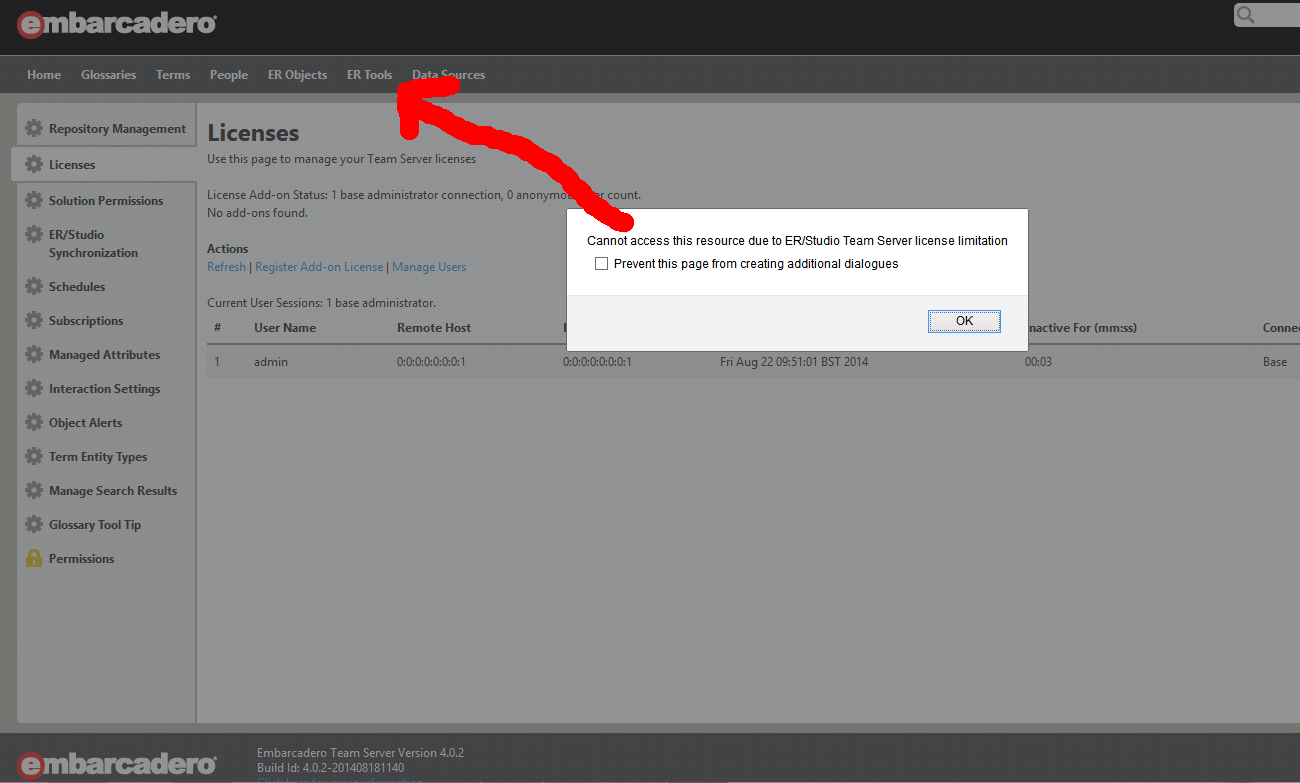Screen dimensions: 1300x783
Task: Click the Term Entity Types gear icon
Action: [34, 456]
